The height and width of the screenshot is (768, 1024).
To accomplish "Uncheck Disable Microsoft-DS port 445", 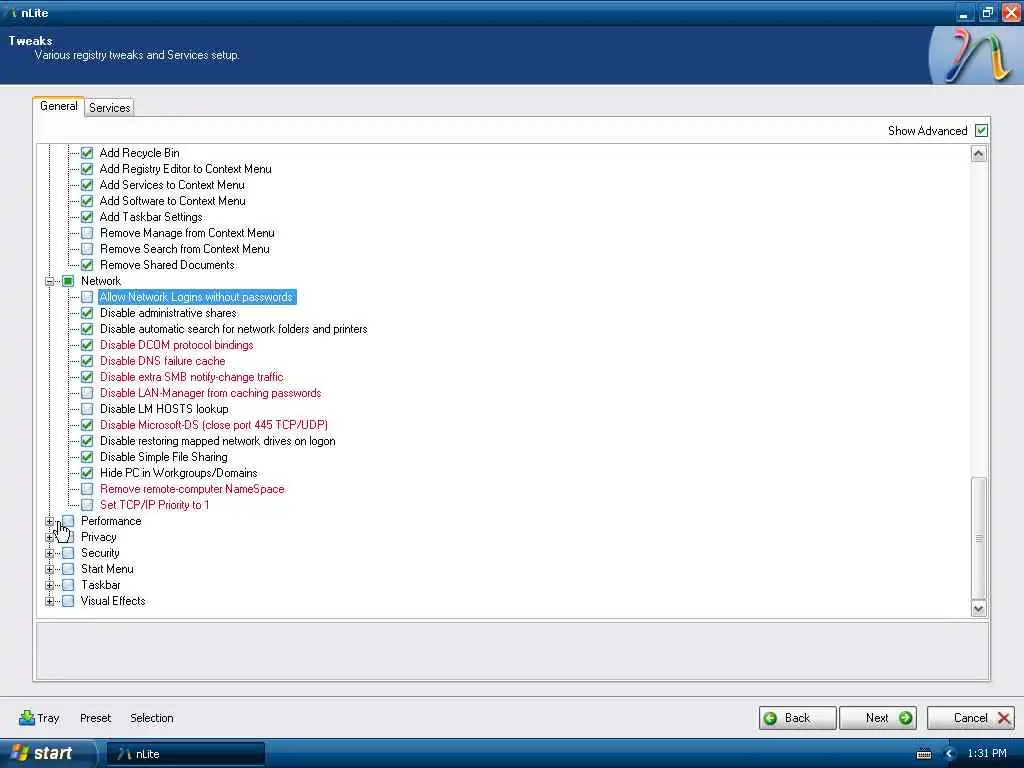I will pyautogui.click(x=87, y=425).
